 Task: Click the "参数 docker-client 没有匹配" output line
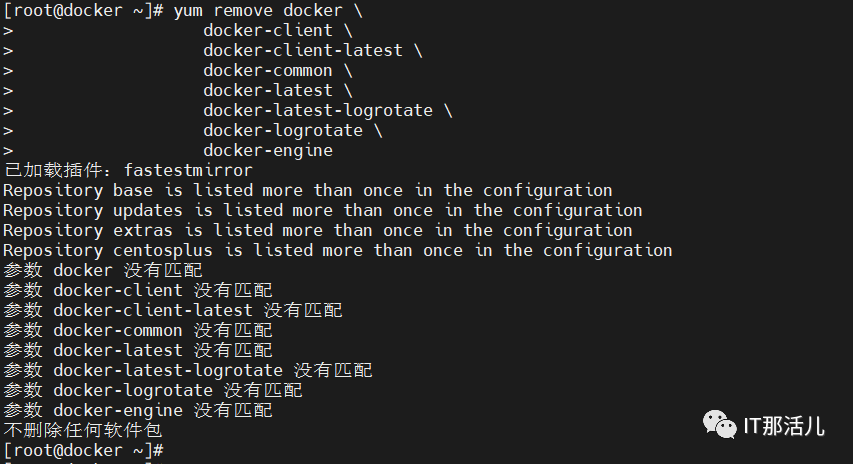point(137,290)
